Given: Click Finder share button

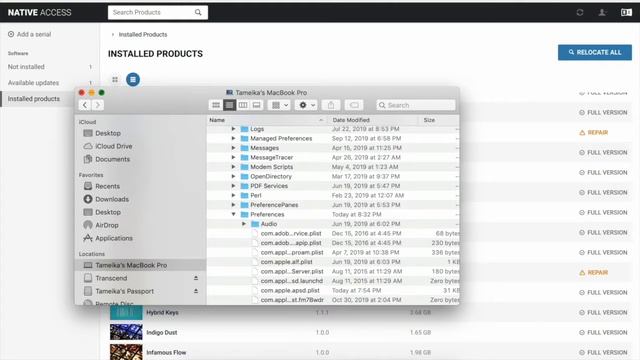Looking at the screenshot, I should (331, 105).
